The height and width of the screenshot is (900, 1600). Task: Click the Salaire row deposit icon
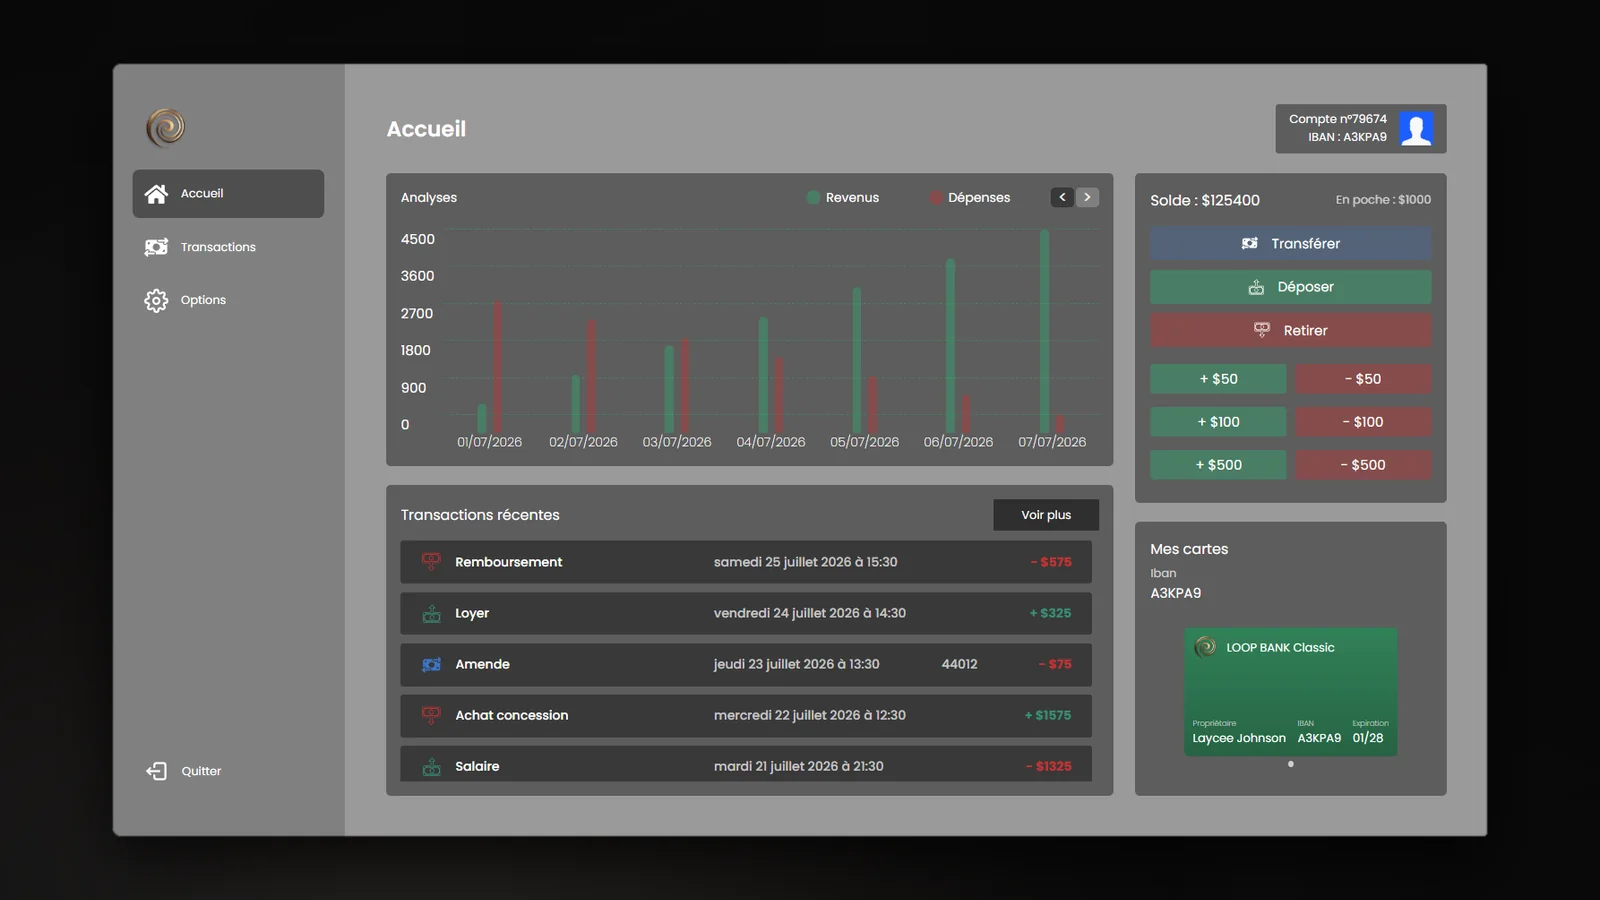pyautogui.click(x=431, y=766)
